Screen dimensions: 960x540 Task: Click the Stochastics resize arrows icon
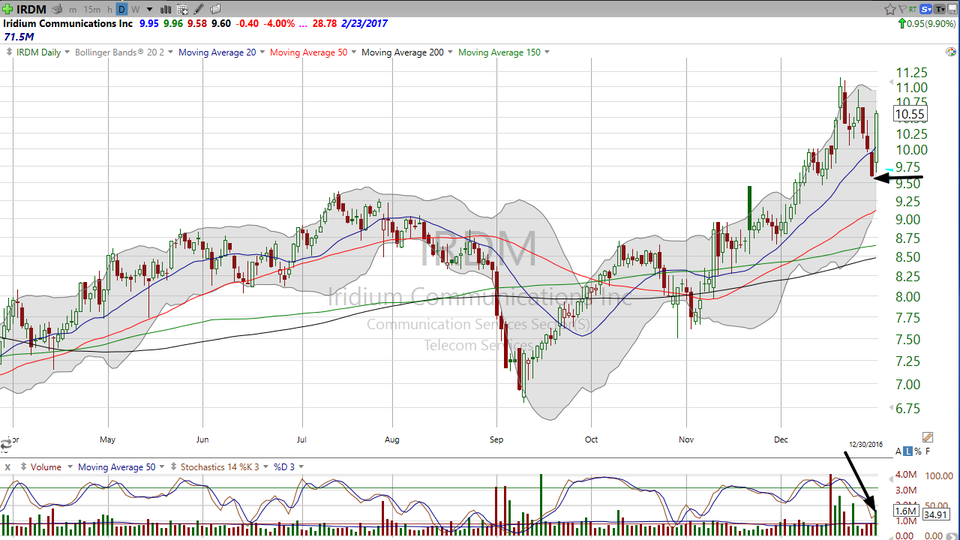tap(173, 467)
